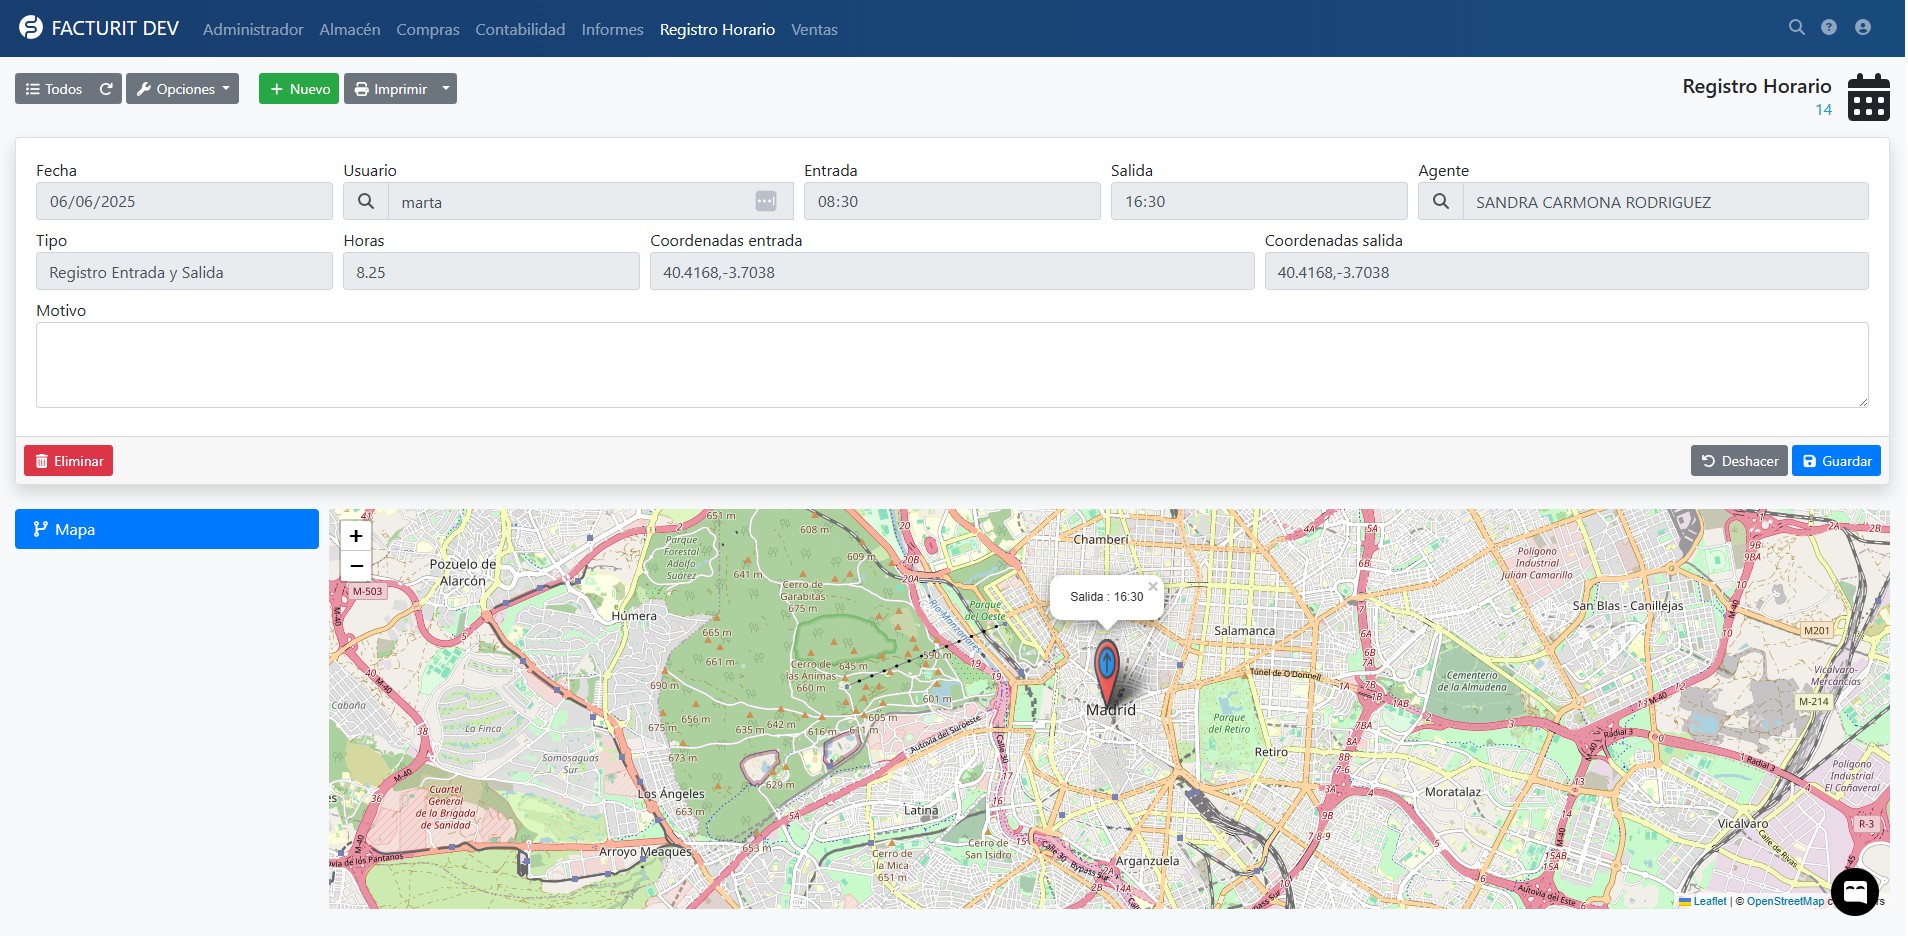Click the Motivo text area
This screenshot has width=1908, height=936.
point(951,365)
